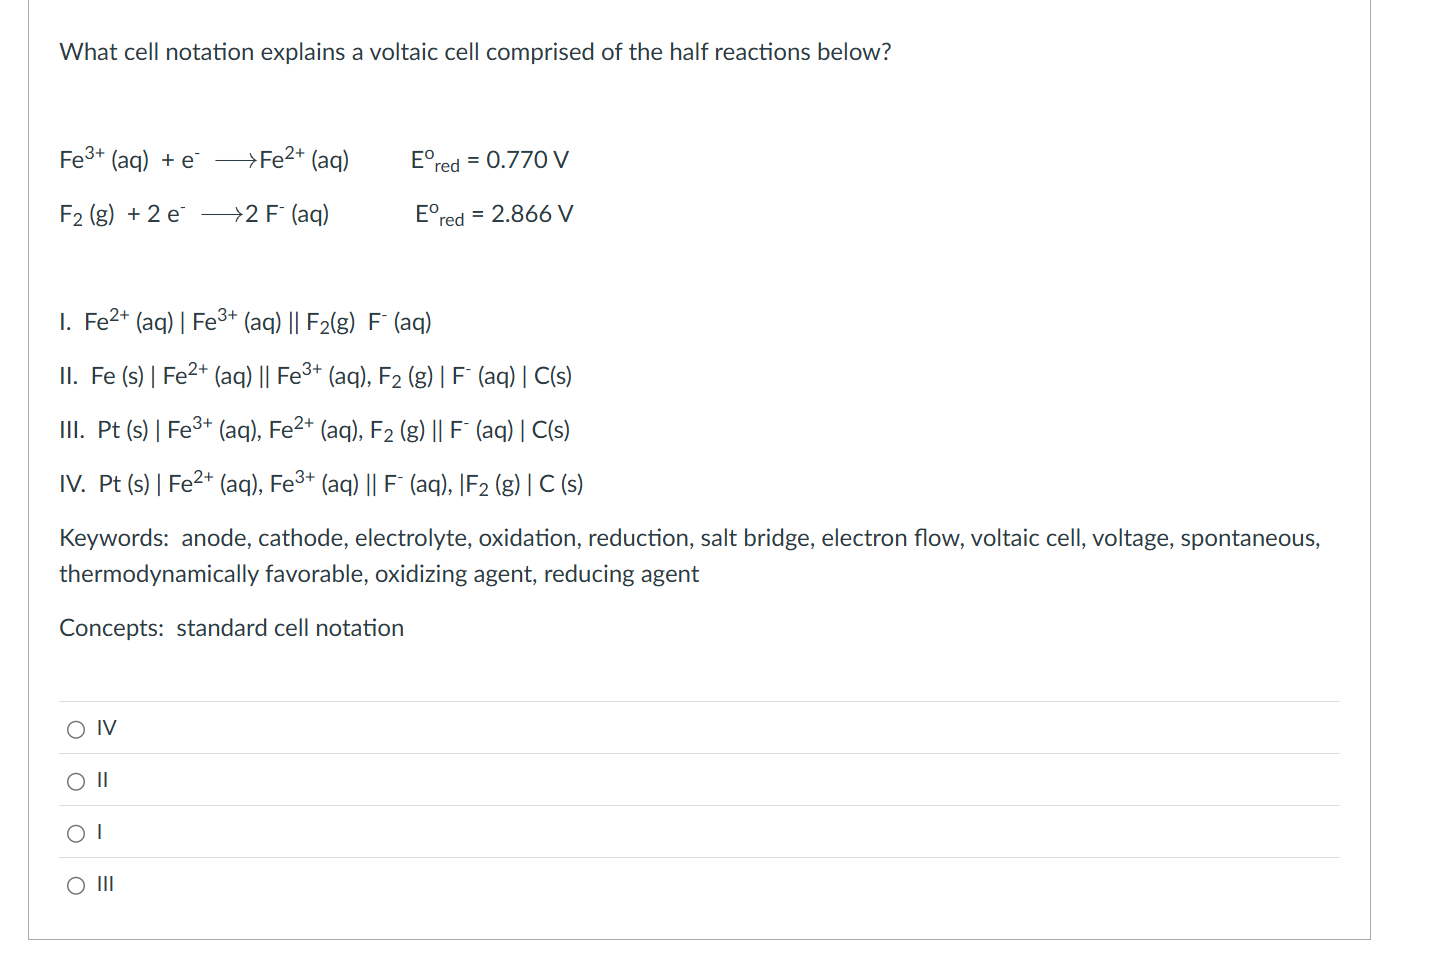The height and width of the screenshot is (959, 1440).
Task: Select radio button for answer II
Action: click(x=76, y=781)
